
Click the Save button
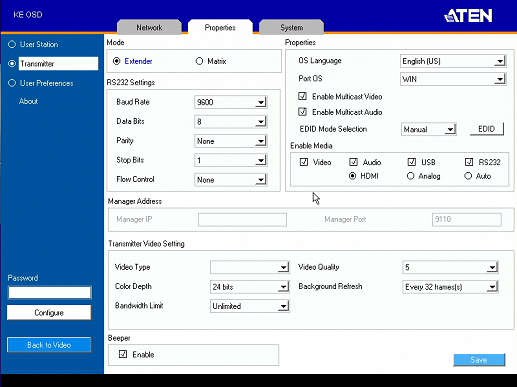point(479,360)
